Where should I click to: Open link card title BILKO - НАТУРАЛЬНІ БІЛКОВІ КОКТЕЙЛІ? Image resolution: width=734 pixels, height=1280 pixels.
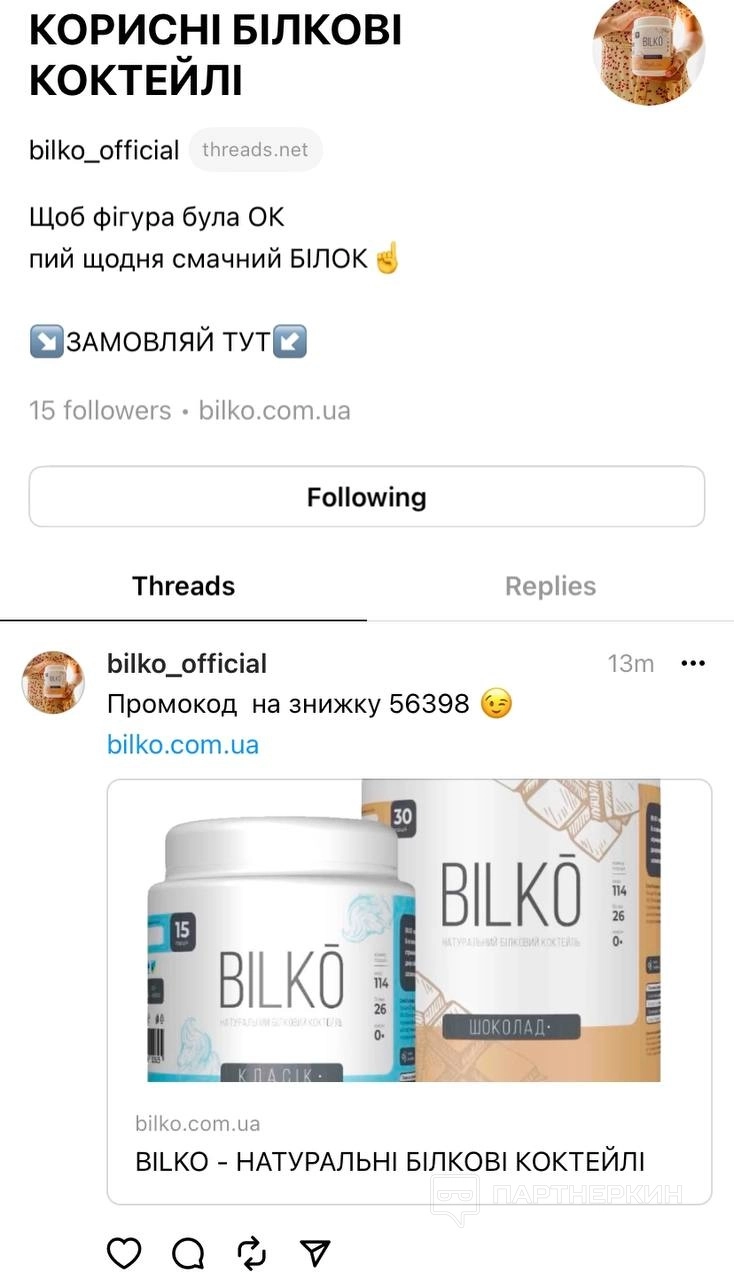pos(390,1161)
